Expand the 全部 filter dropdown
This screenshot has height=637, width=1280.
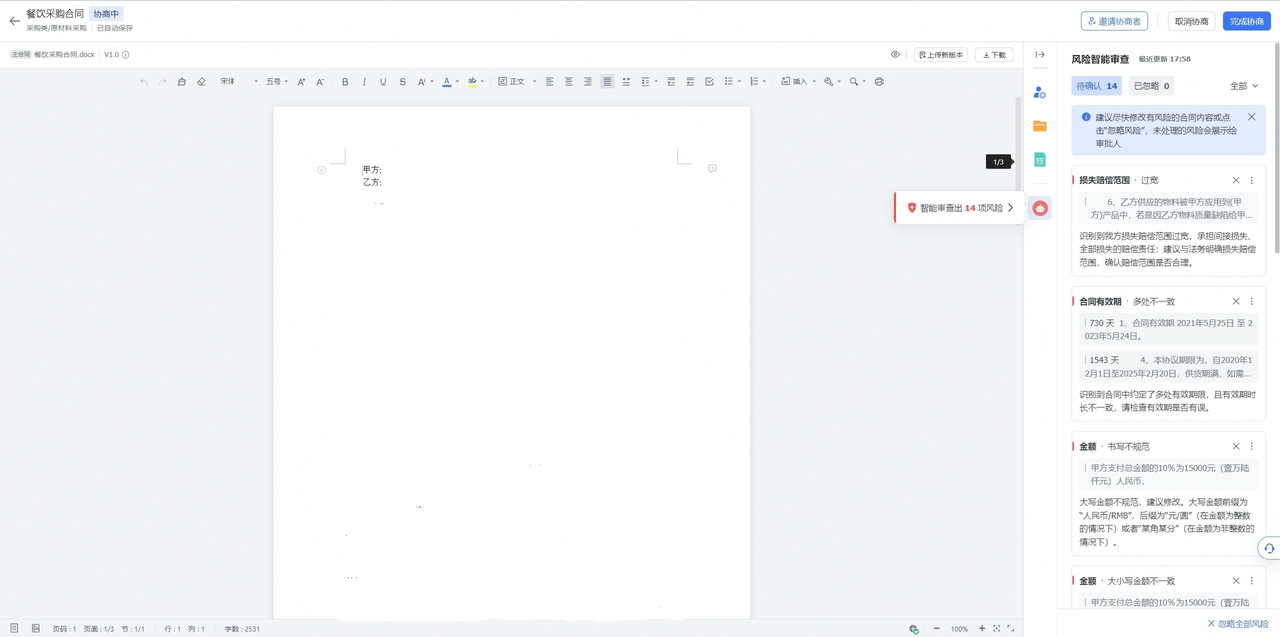click(x=1244, y=86)
